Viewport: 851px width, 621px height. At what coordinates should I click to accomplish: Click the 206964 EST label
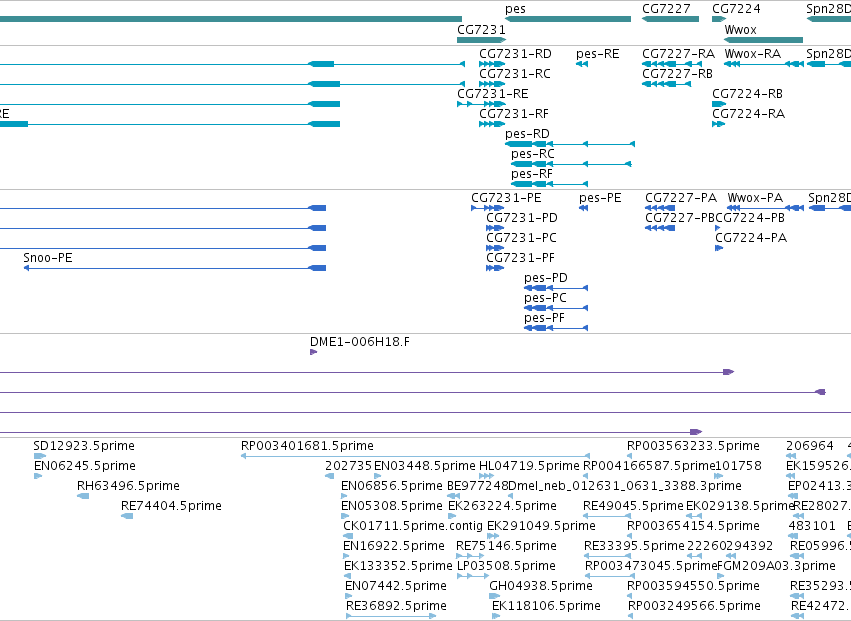click(810, 447)
